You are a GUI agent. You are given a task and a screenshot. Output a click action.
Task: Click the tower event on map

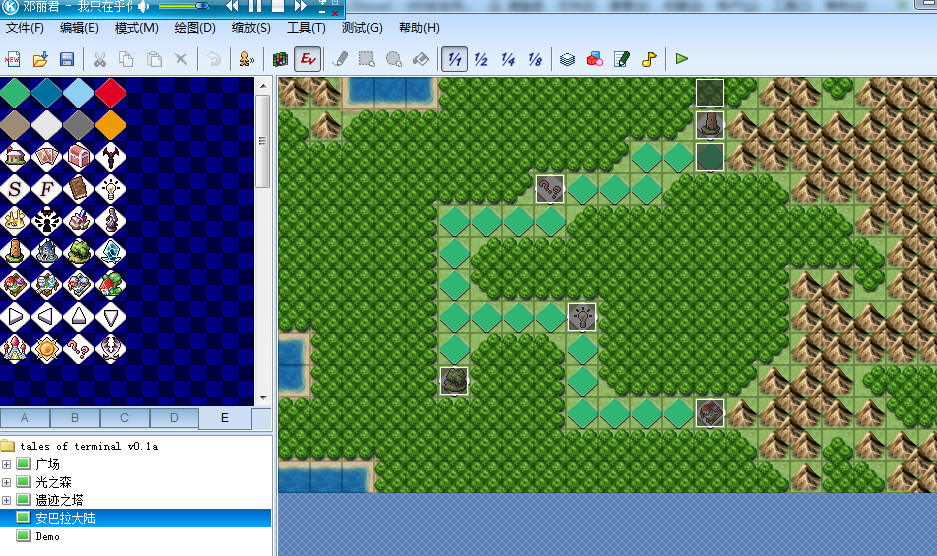[x=710, y=125]
